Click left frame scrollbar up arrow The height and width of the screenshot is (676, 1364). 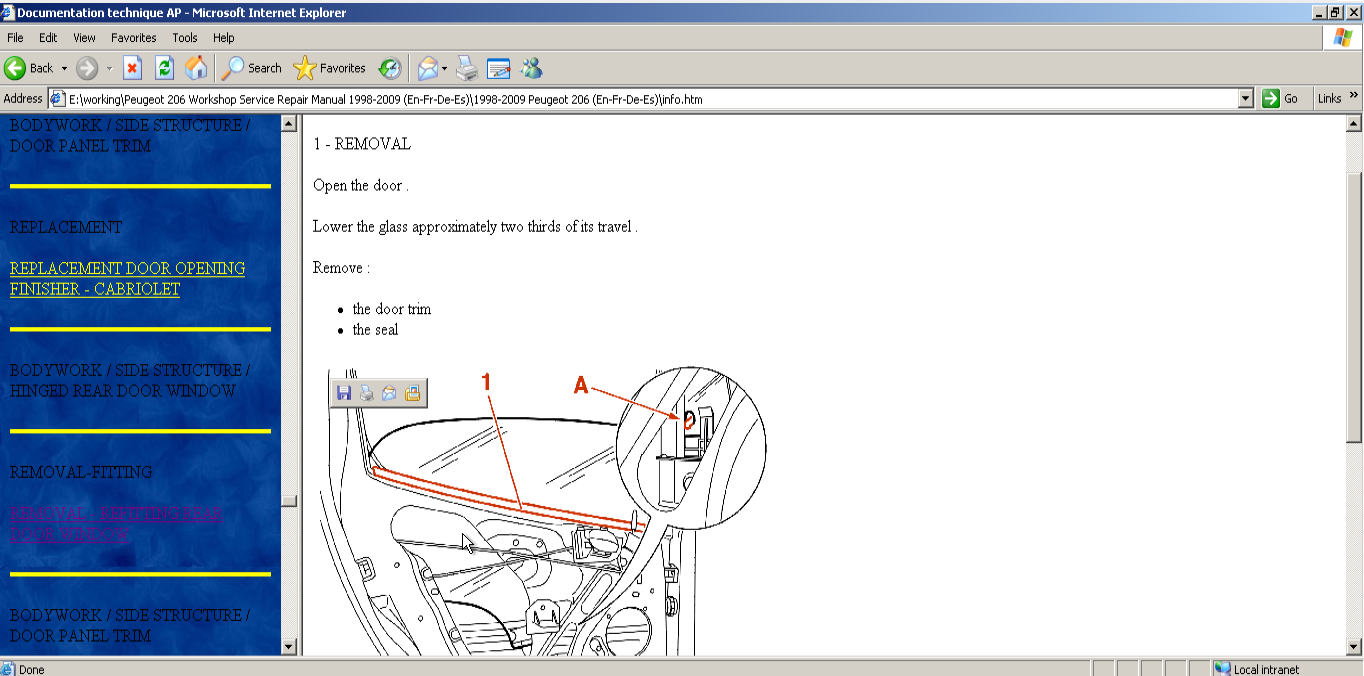coord(289,124)
